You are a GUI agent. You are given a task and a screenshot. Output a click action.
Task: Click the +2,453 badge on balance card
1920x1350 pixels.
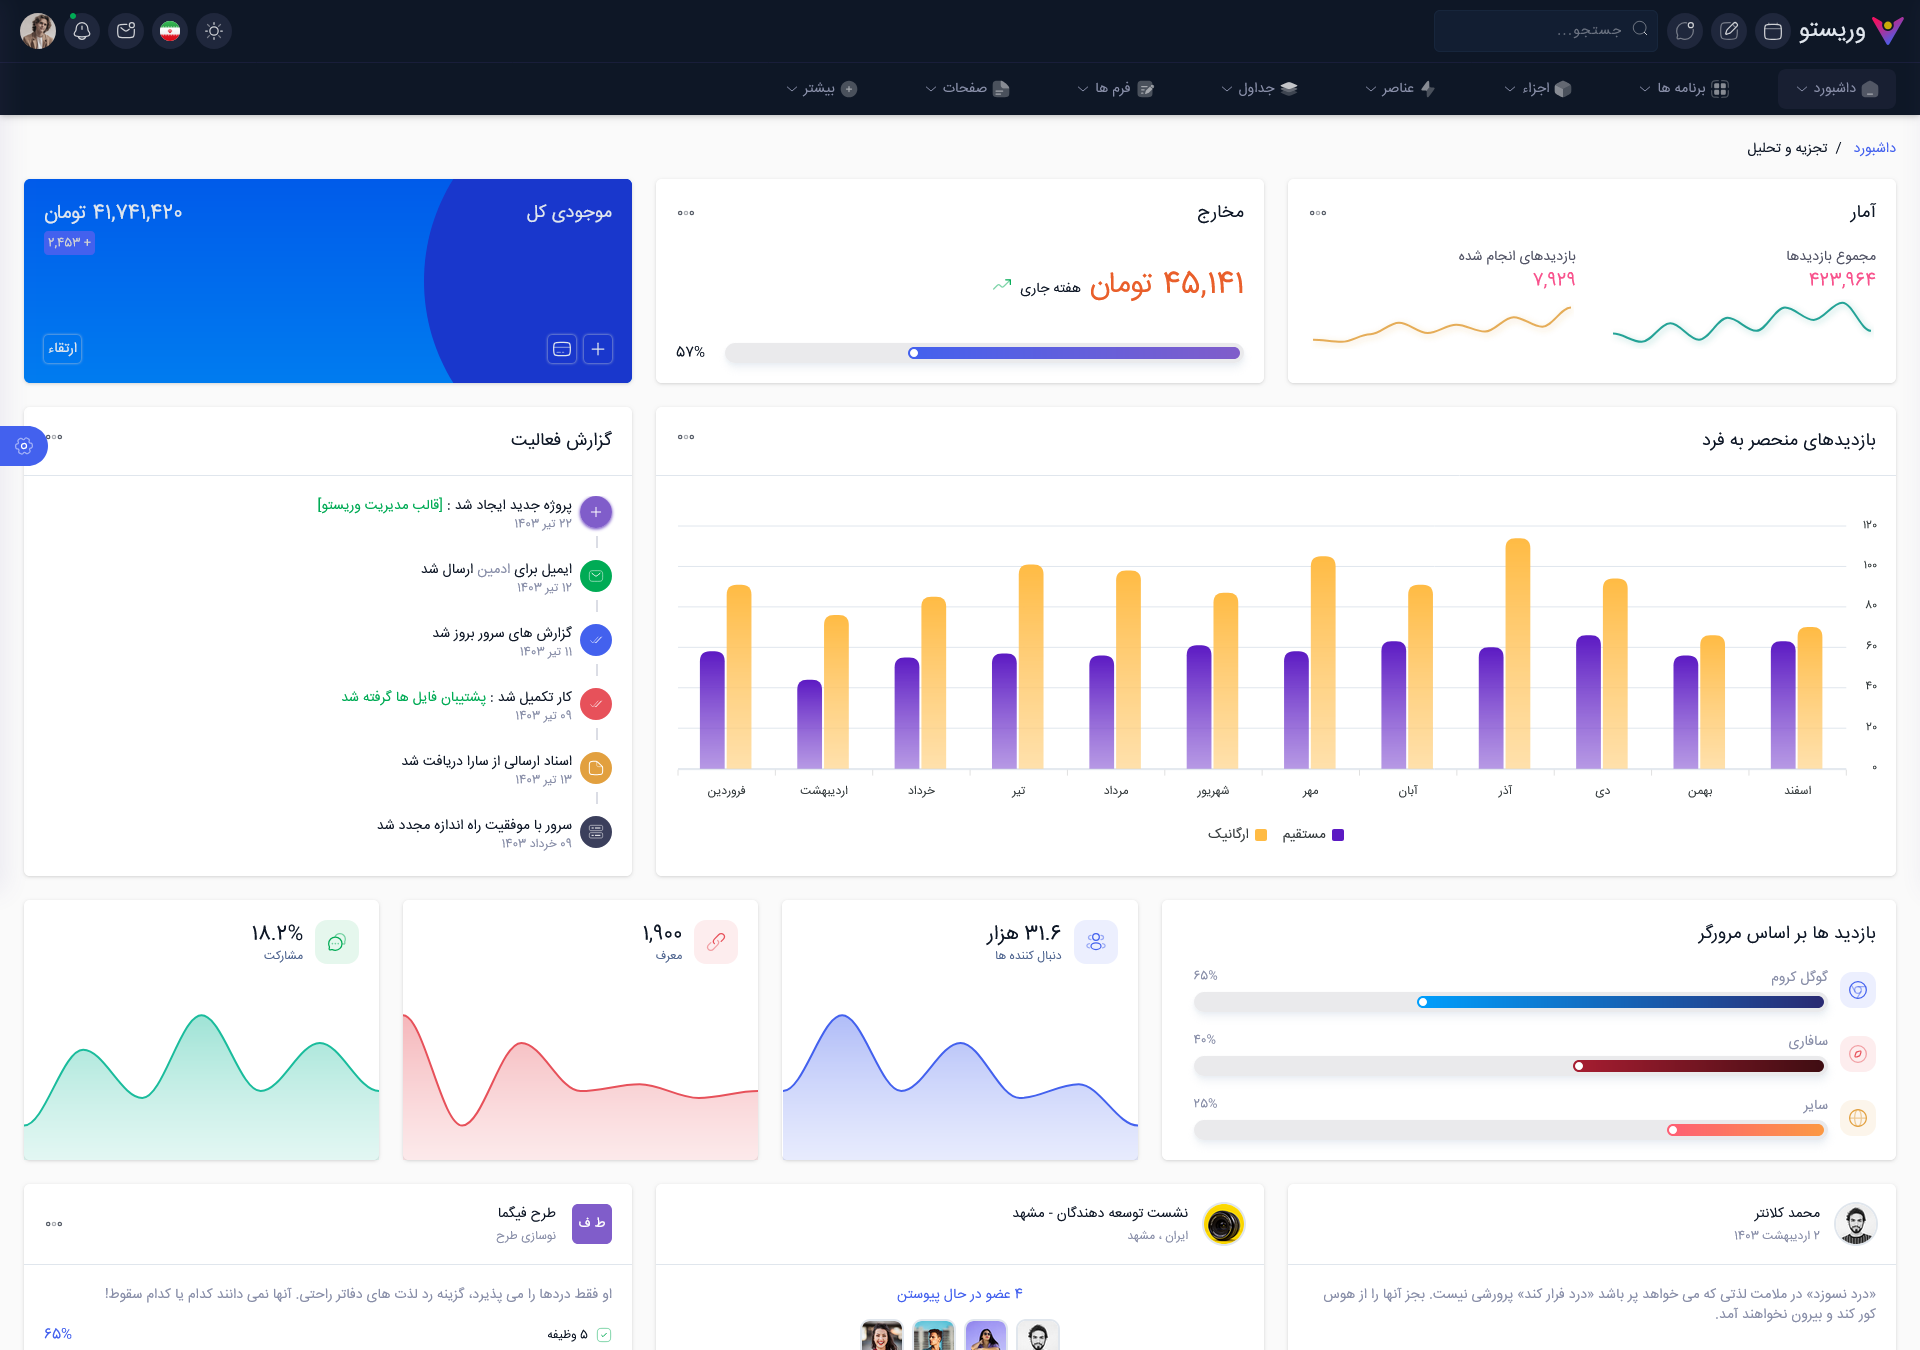(x=69, y=242)
